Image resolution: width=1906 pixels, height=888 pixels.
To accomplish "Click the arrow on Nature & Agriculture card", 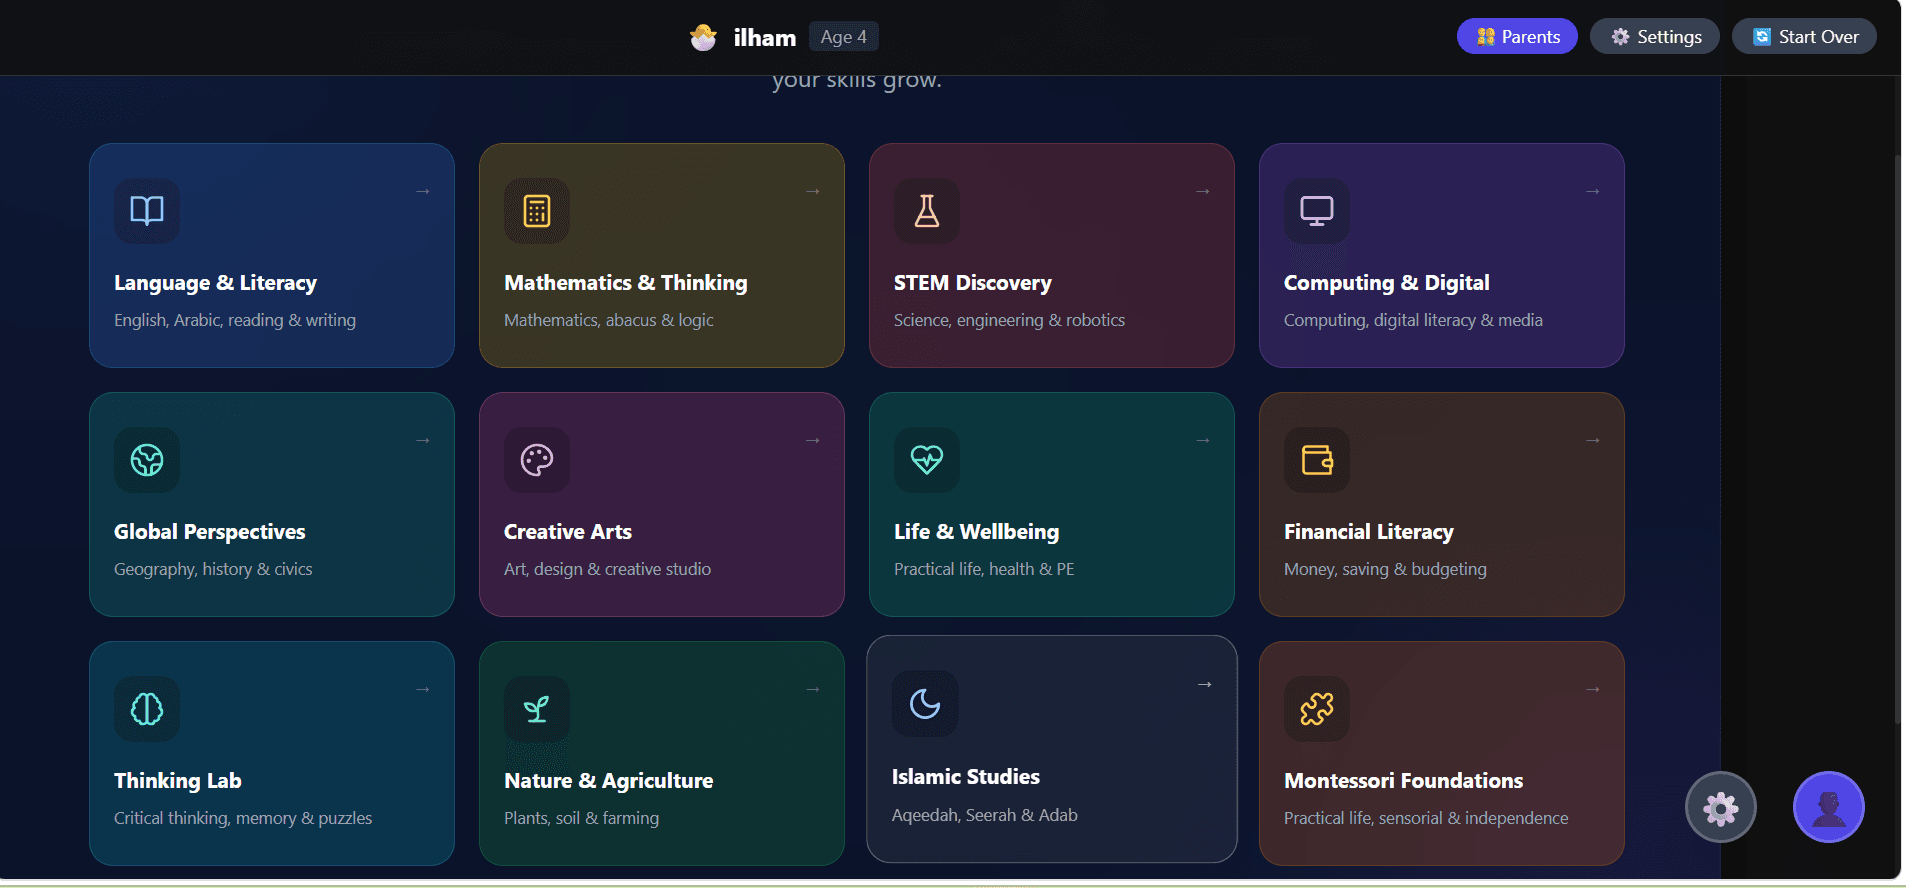I will [813, 689].
